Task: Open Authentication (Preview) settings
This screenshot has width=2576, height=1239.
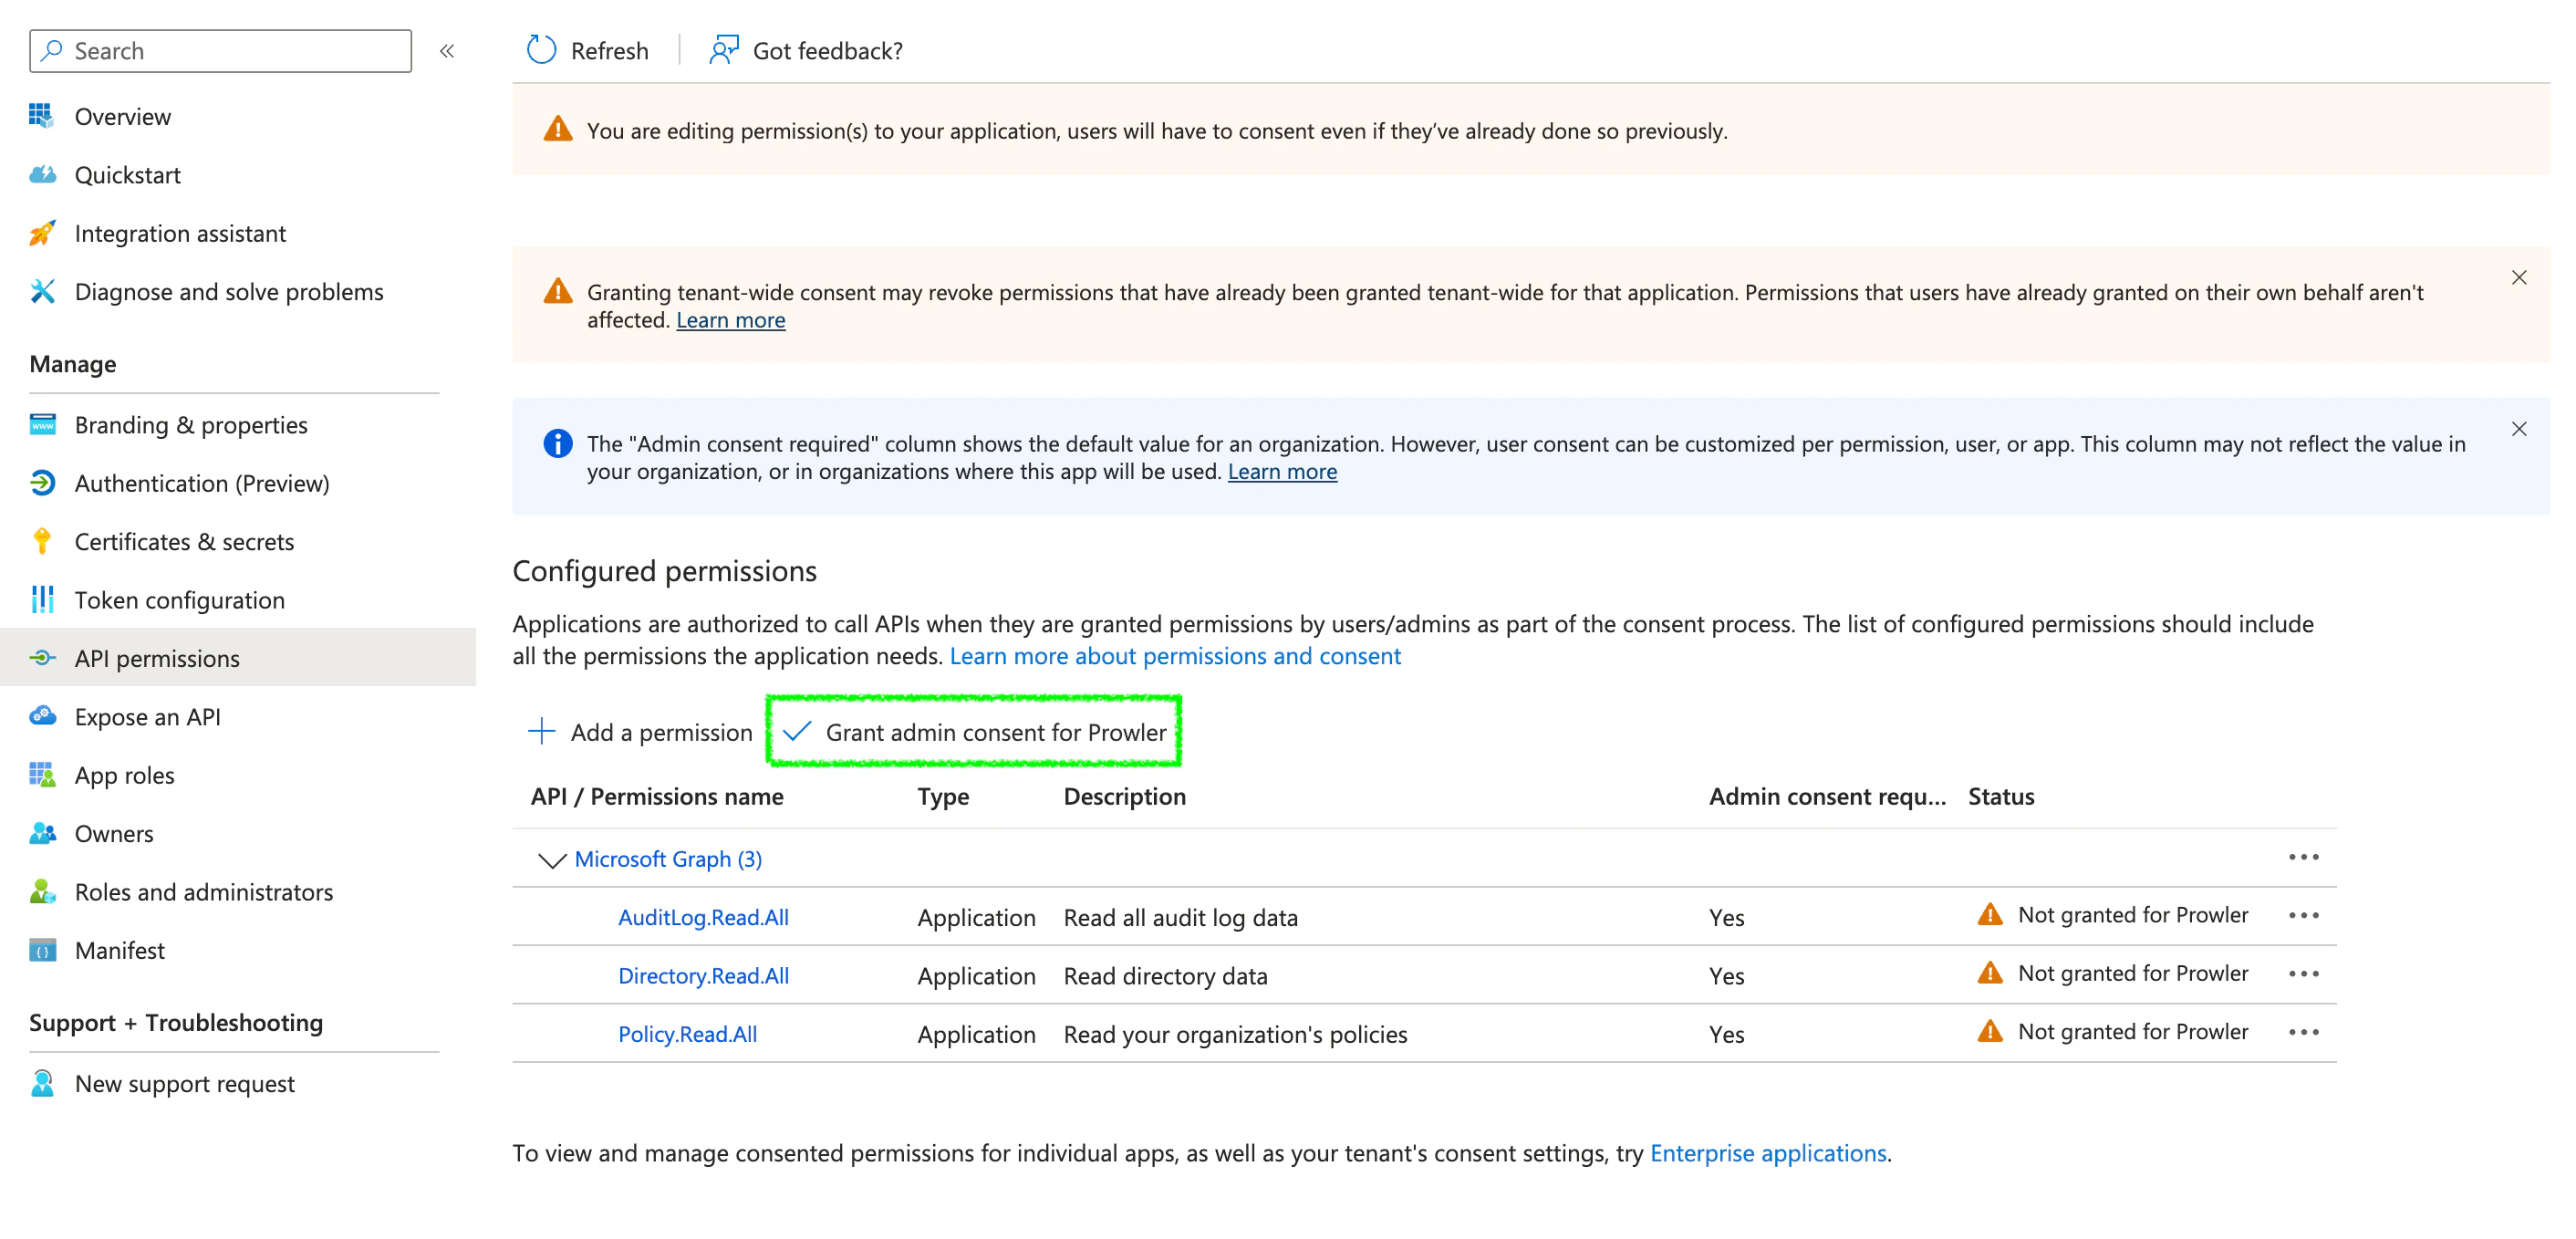Action: [x=203, y=483]
